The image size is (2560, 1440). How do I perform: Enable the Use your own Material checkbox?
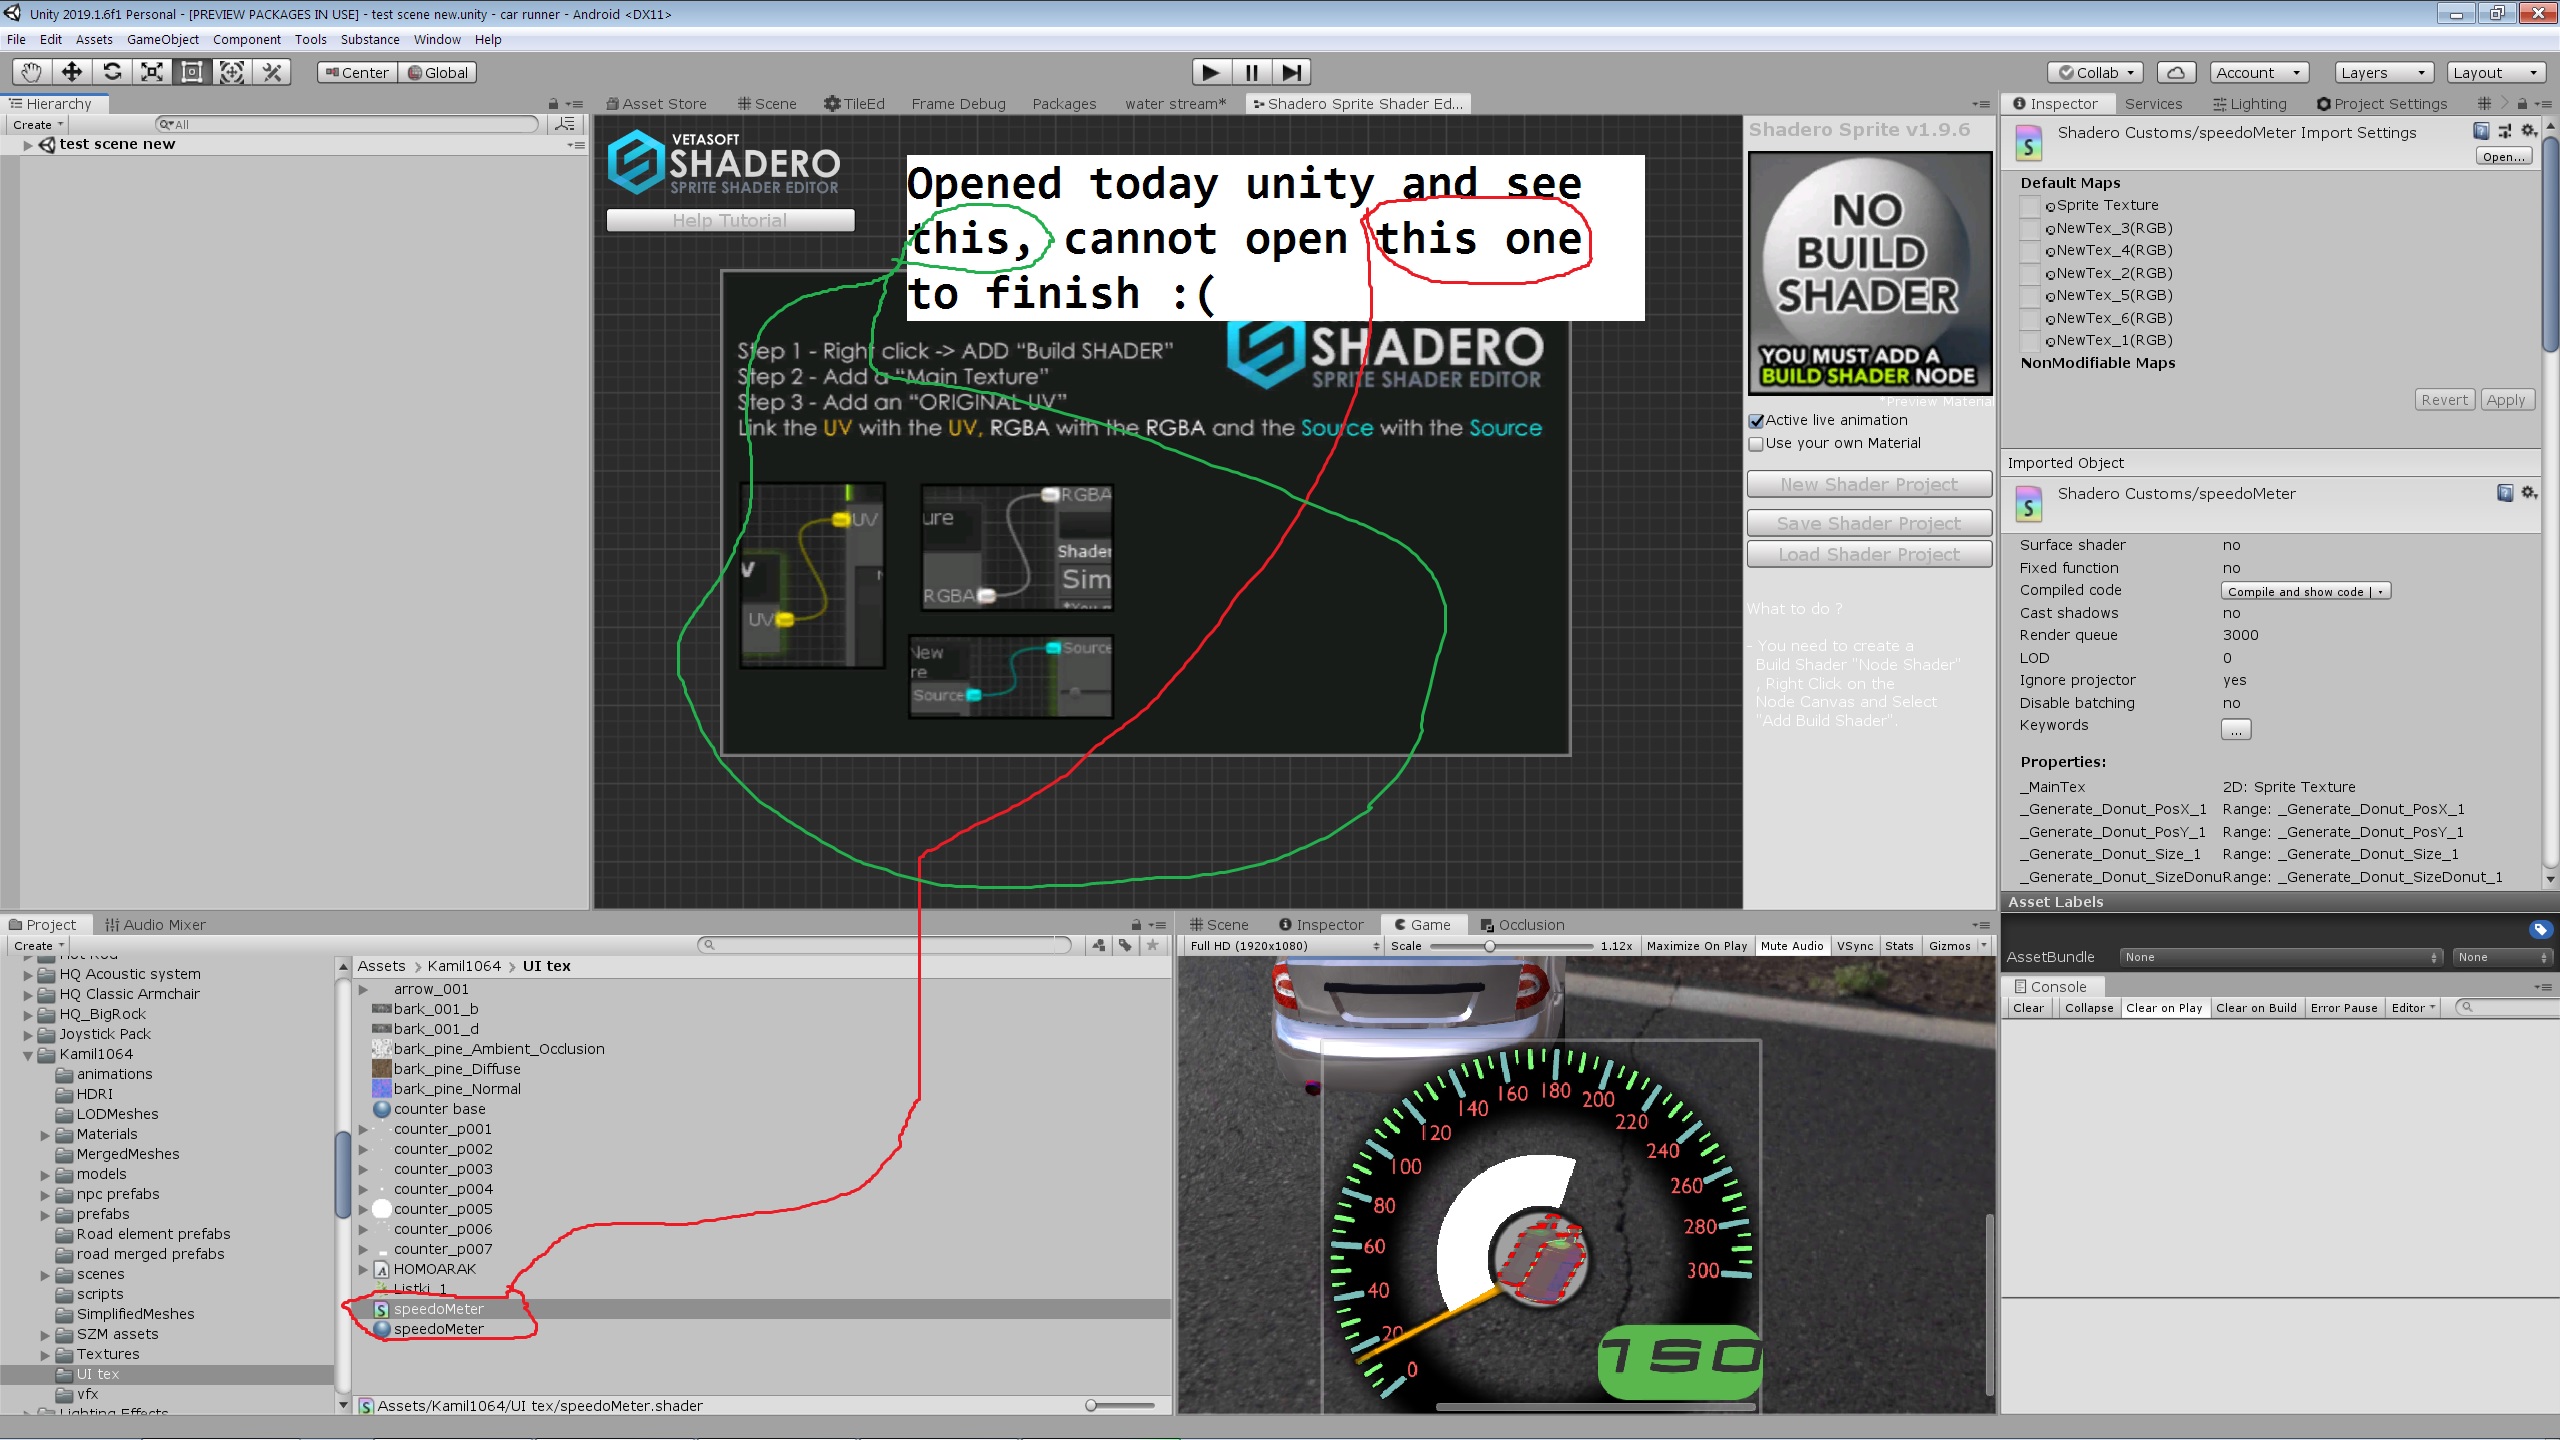1756,444
